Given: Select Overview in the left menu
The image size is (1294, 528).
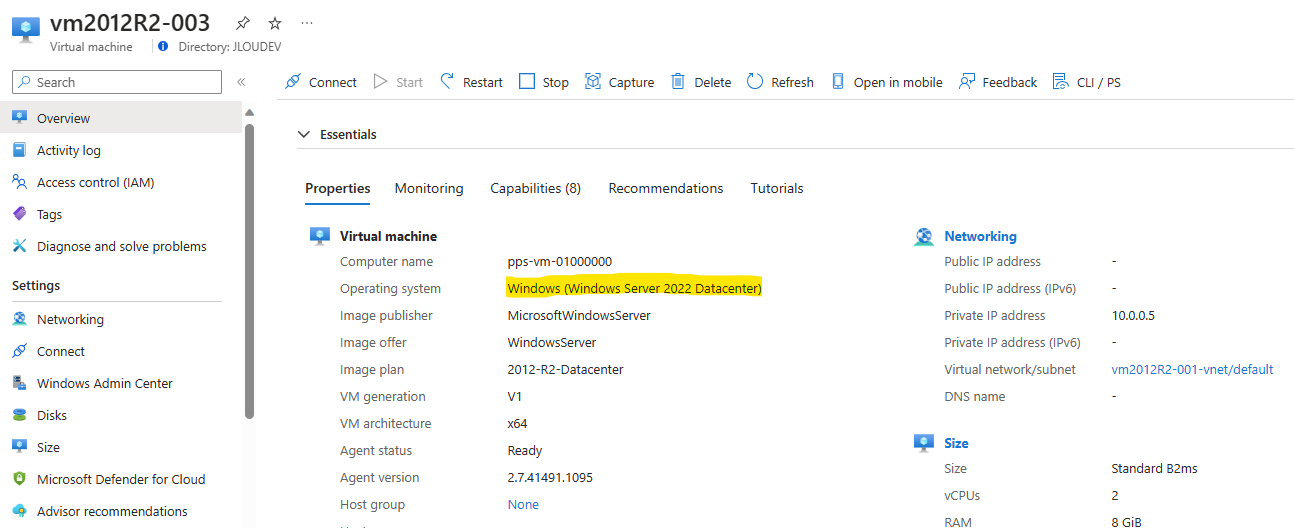Looking at the screenshot, I should pos(123,118).
